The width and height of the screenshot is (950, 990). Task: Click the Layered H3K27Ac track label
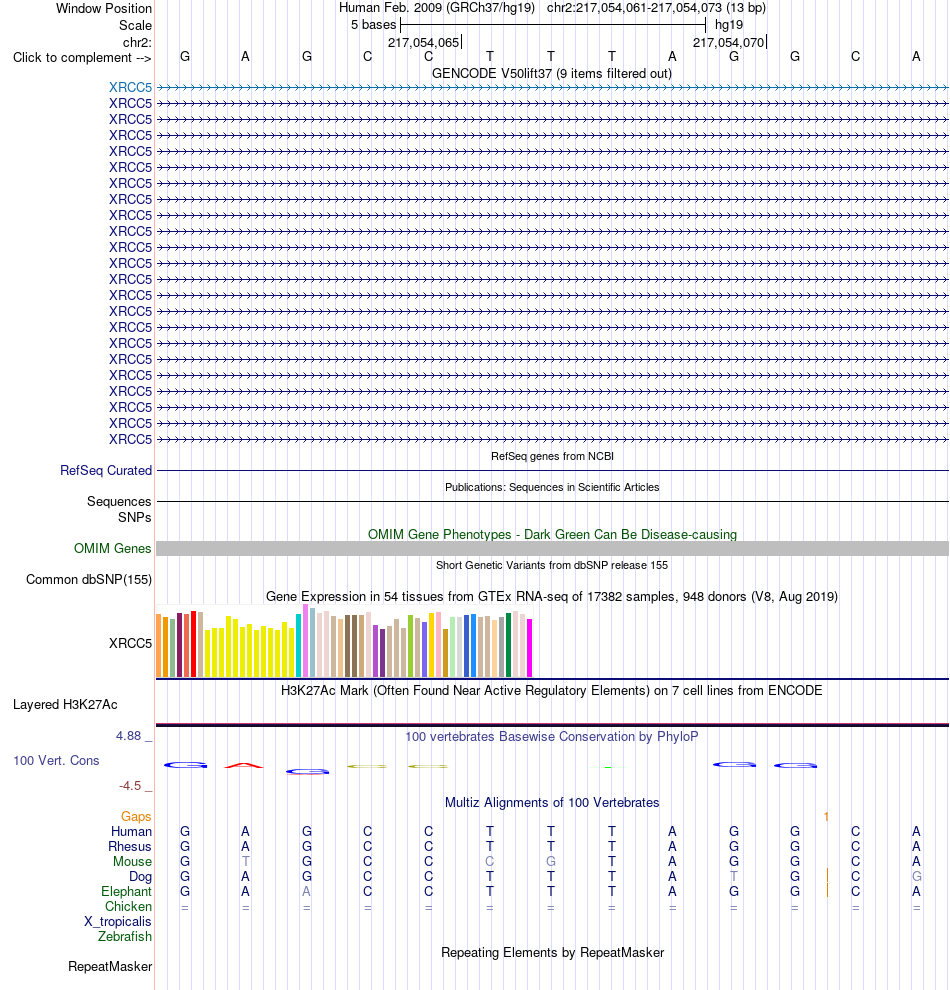coord(65,705)
